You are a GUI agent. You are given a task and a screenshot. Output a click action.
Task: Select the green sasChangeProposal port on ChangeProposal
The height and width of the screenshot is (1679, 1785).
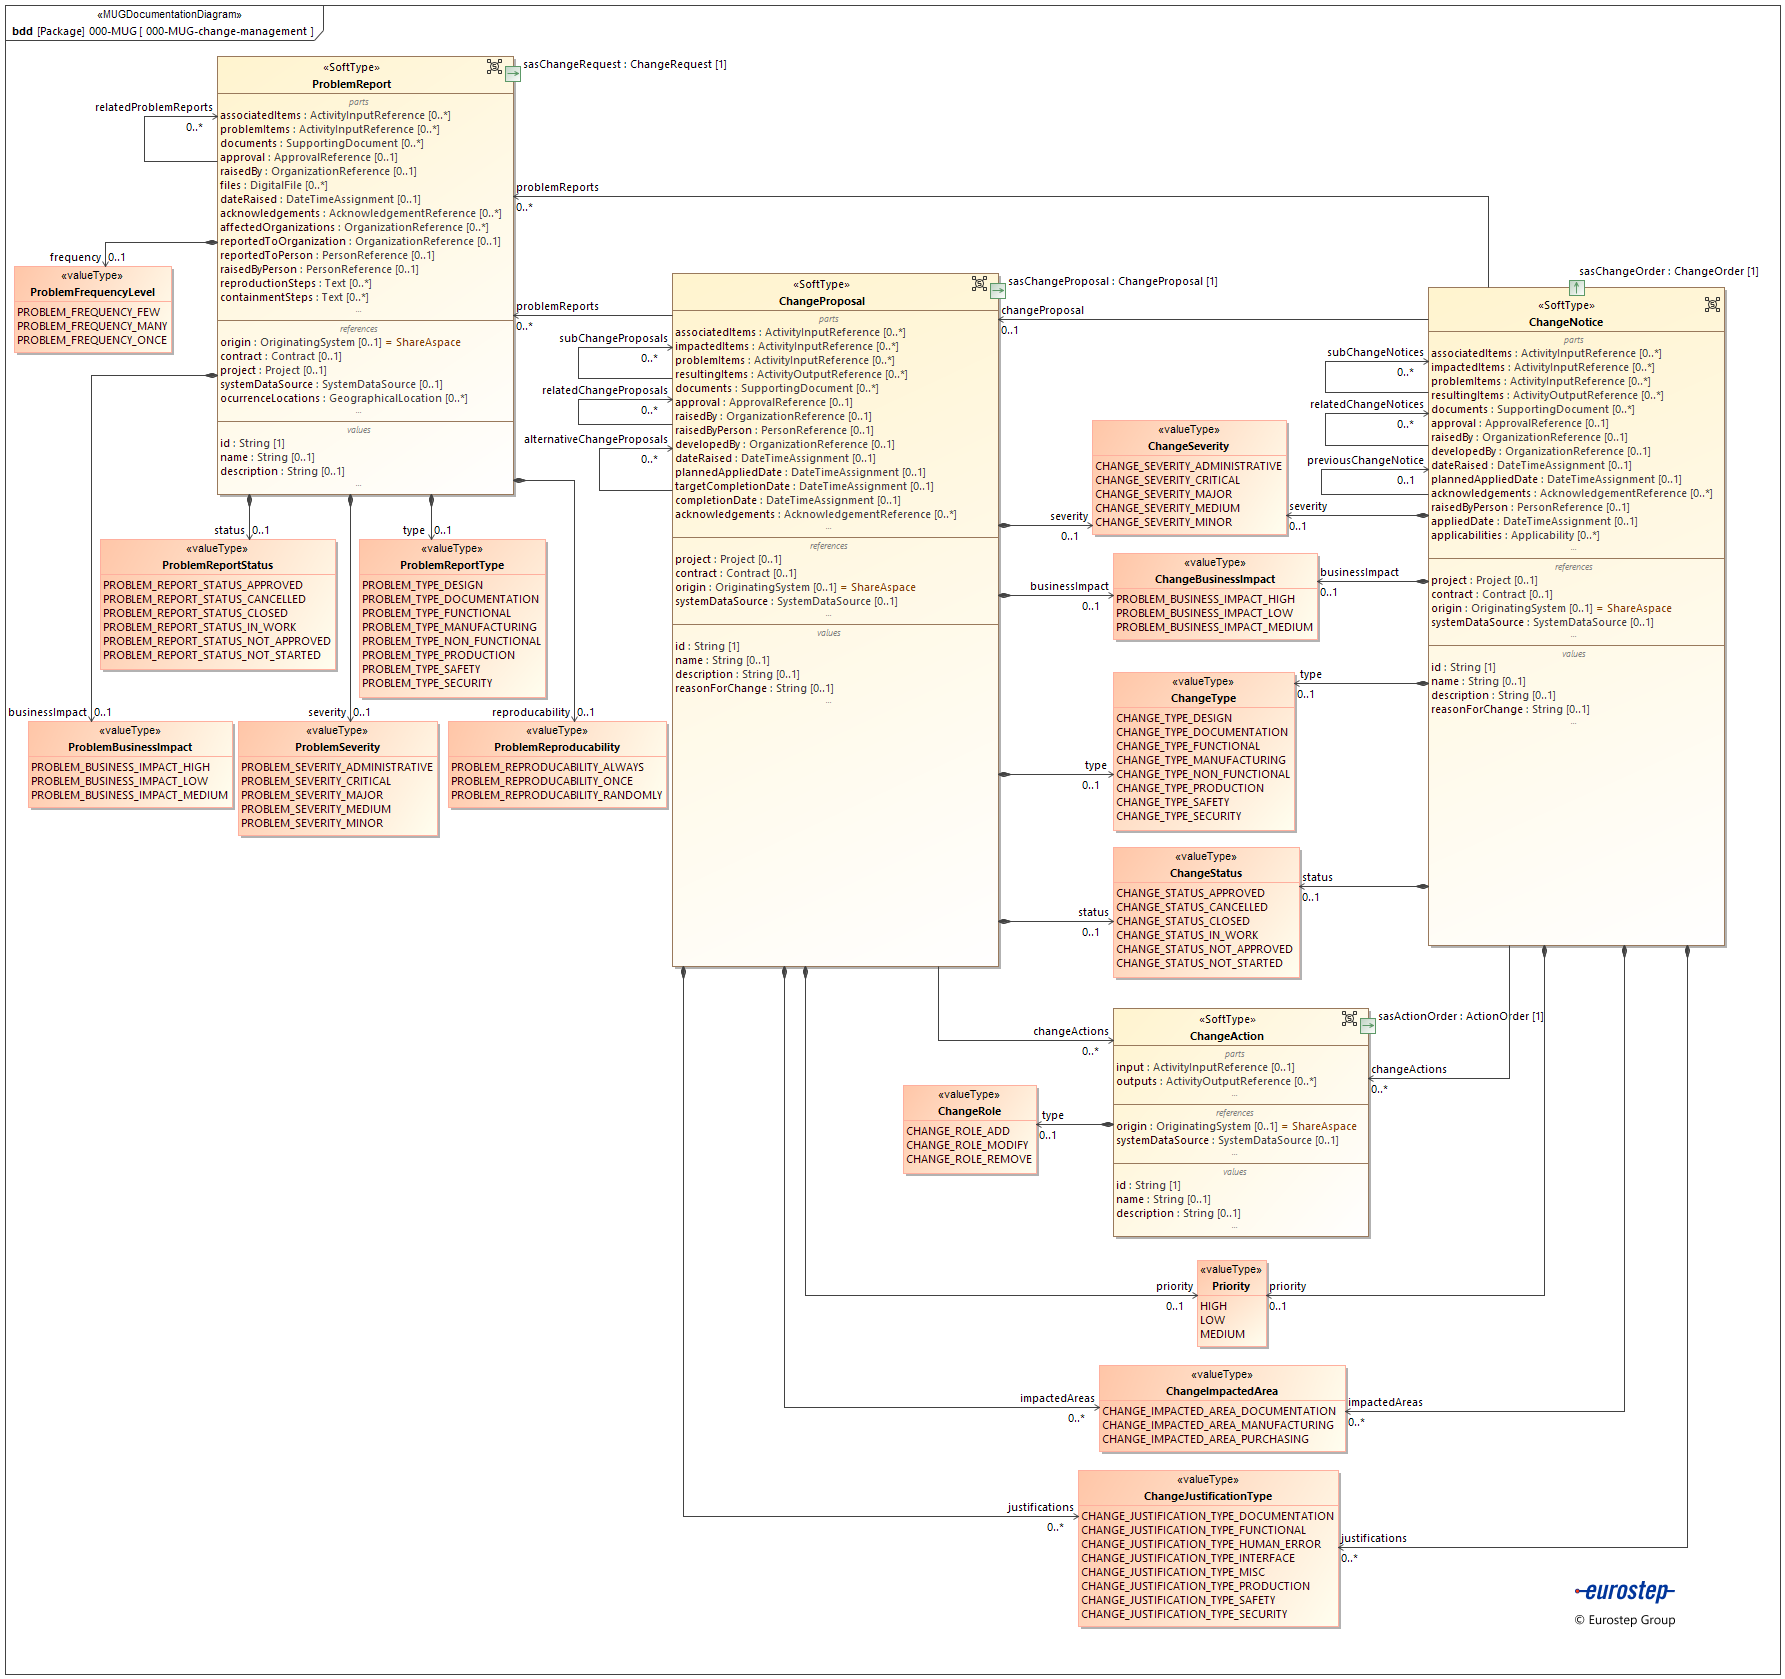coord(999,290)
